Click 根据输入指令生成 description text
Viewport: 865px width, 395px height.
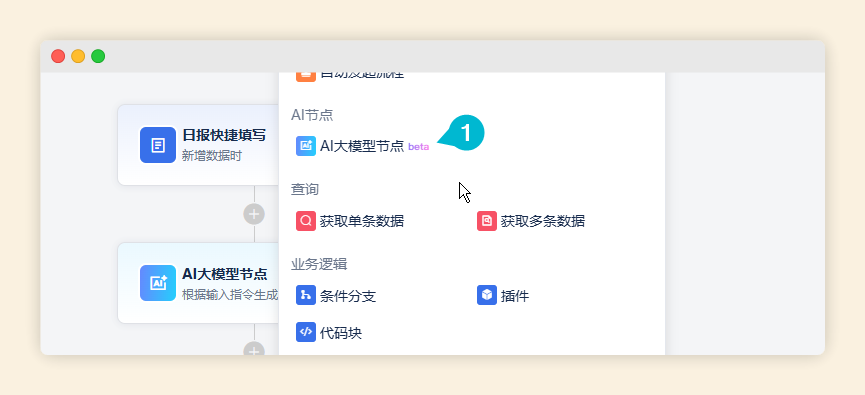tap(230, 295)
